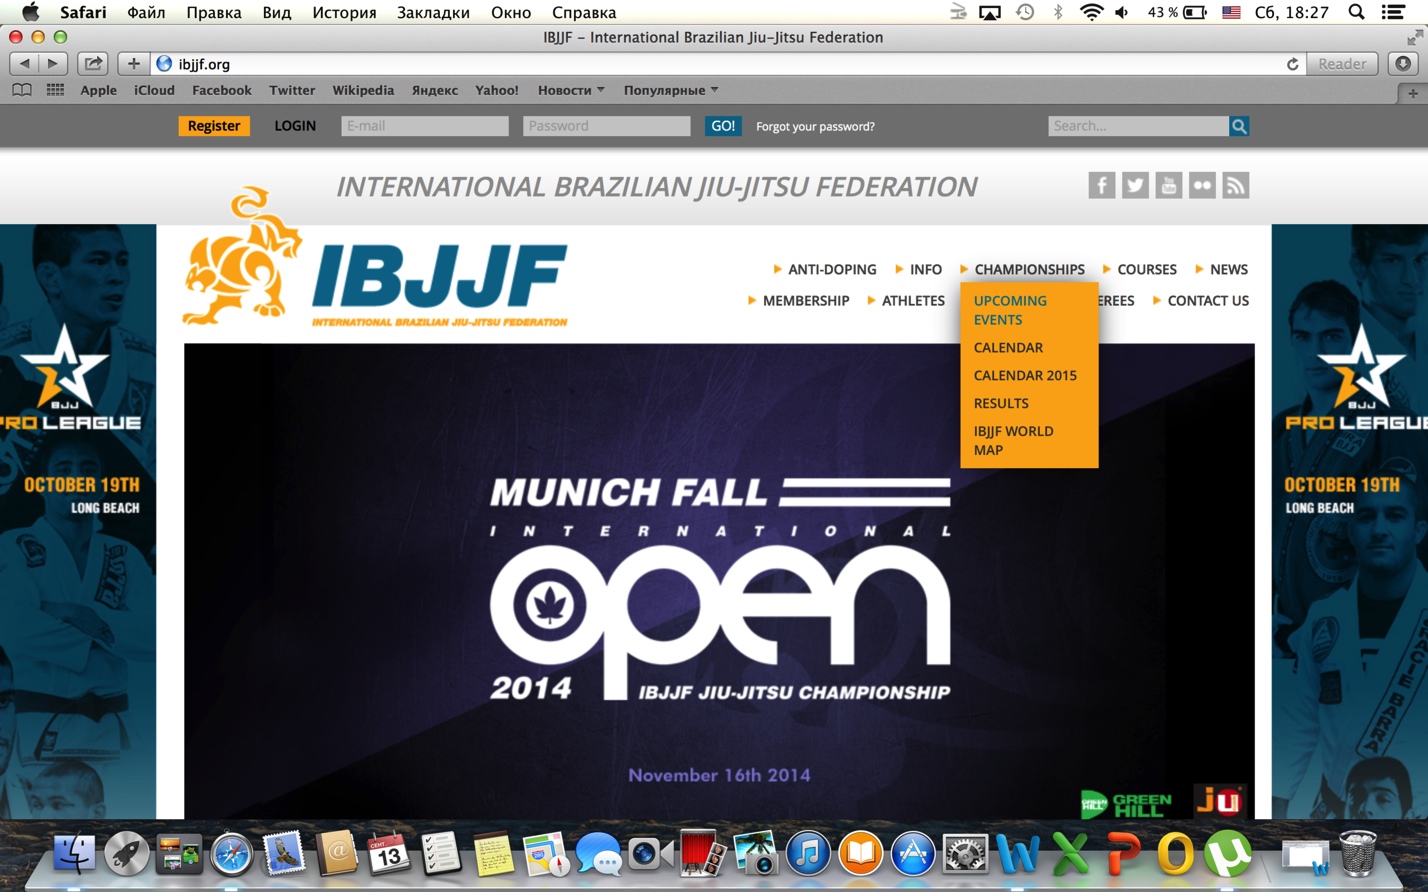The width and height of the screenshot is (1428, 892).
Task: Click the RSS feed icon
Action: pos(1235,185)
